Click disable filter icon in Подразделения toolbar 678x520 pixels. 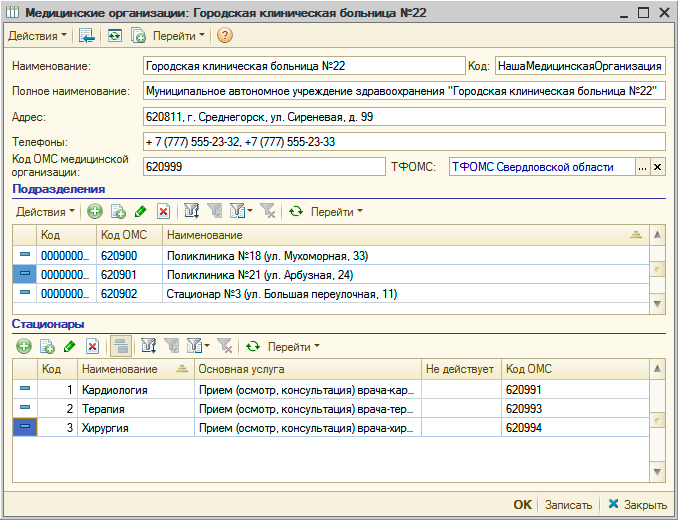pos(267,211)
